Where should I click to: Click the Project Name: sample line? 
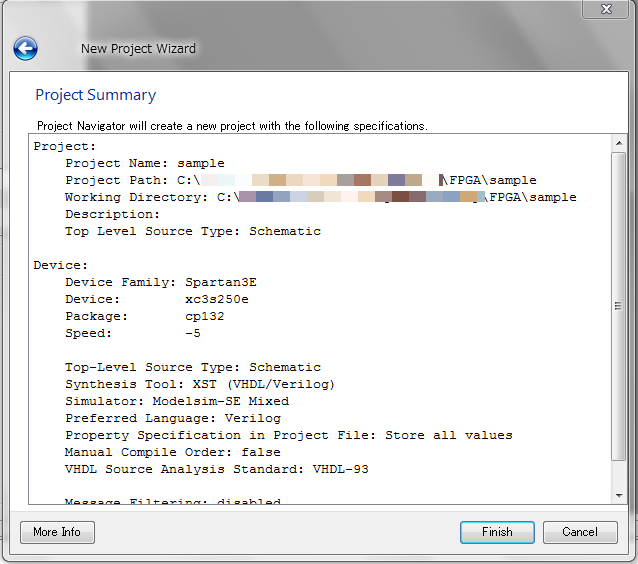(x=145, y=163)
